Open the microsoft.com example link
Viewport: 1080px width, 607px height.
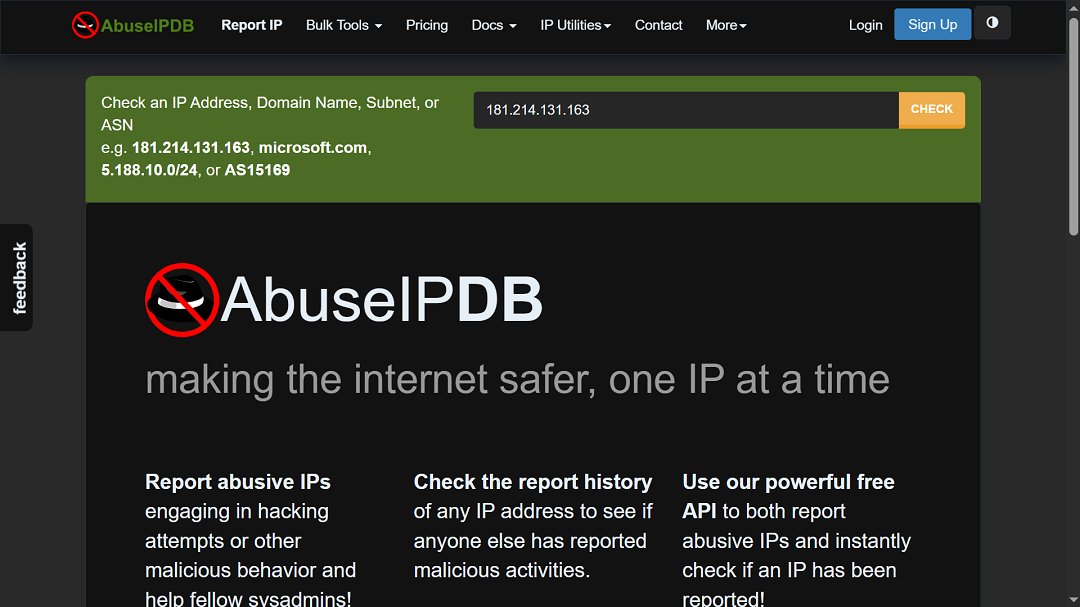312,147
